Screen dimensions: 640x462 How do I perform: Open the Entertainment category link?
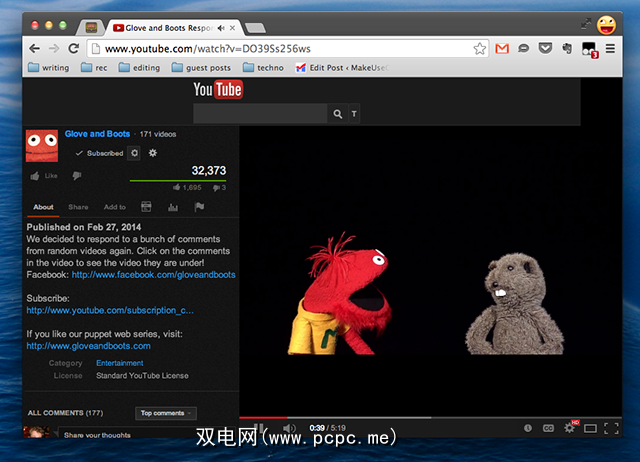tap(120, 363)
